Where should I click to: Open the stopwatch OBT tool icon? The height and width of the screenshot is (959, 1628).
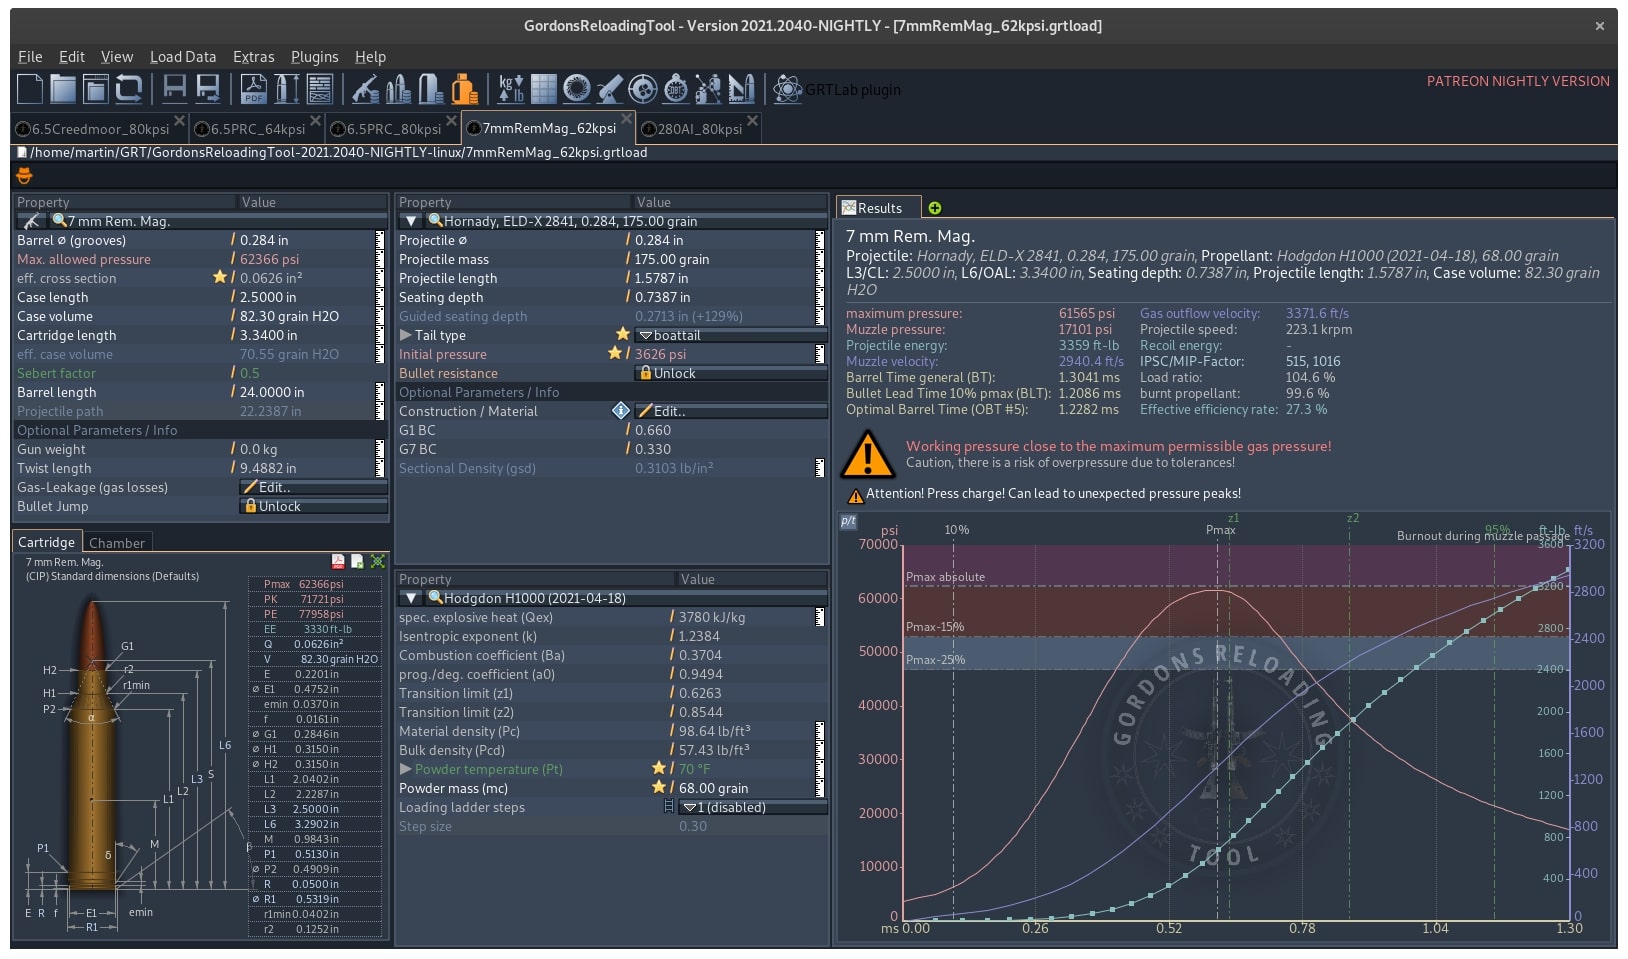point(676,89)
